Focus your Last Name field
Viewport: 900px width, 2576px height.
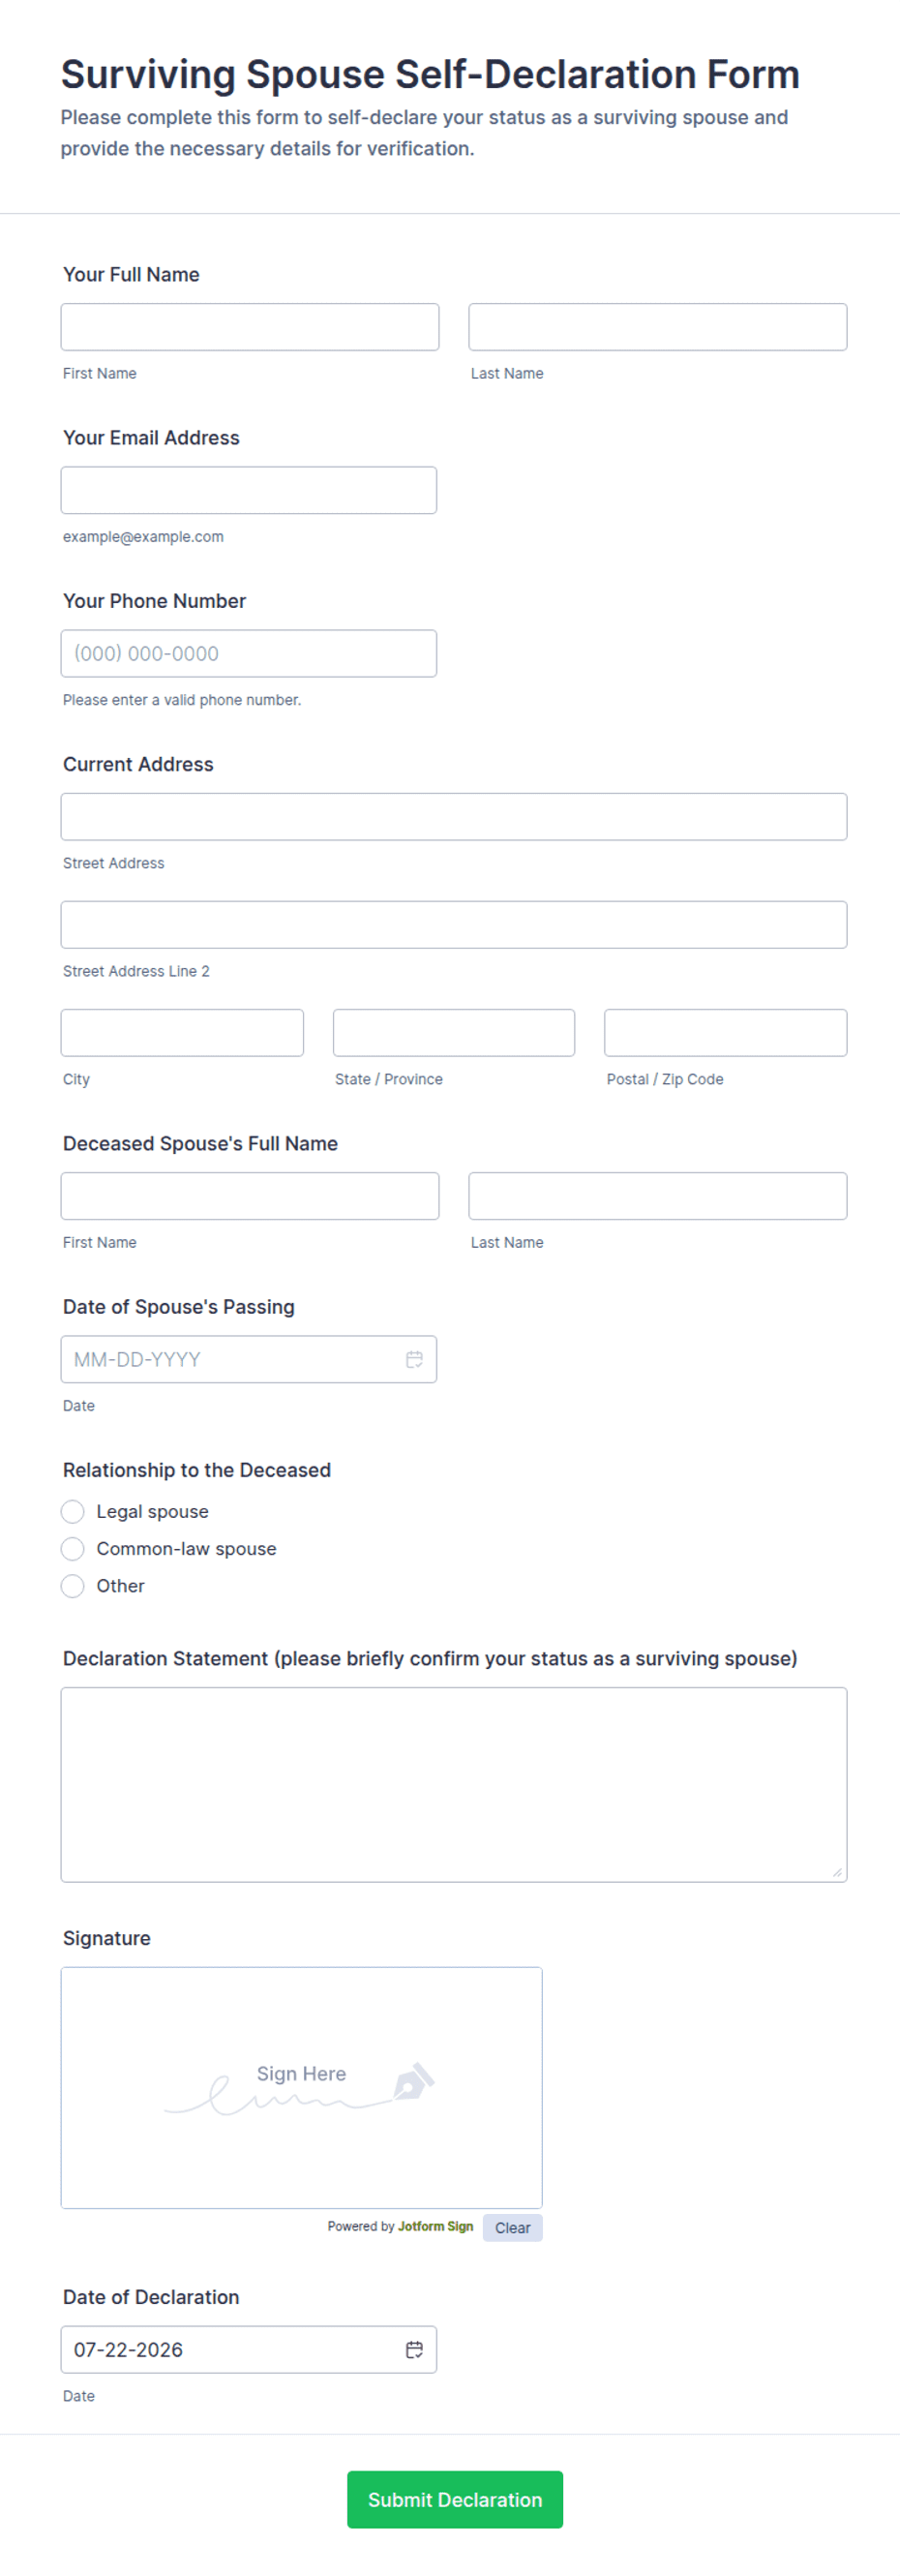coord(657,327)
